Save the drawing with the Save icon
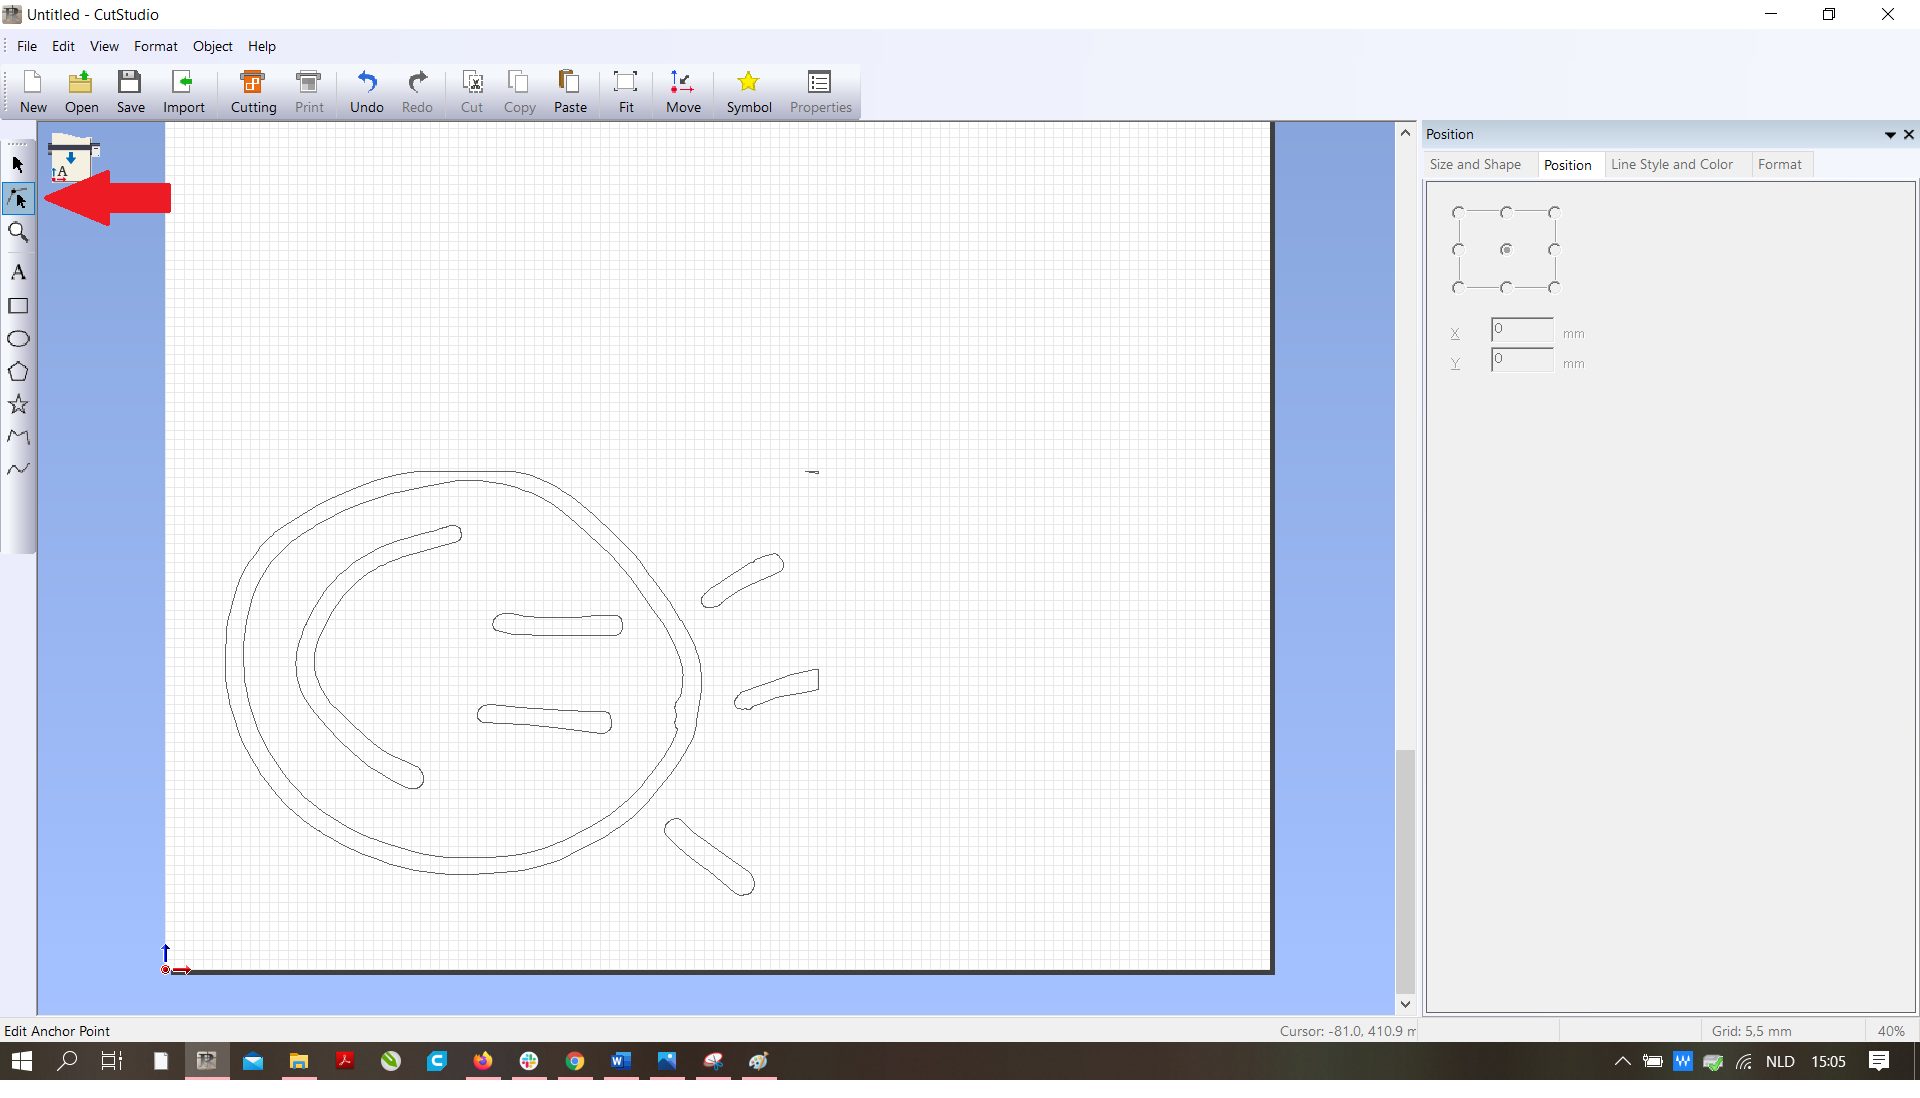Image resolution: width=1920 pixels, height=1098 pixels. [x=130, y=92]
